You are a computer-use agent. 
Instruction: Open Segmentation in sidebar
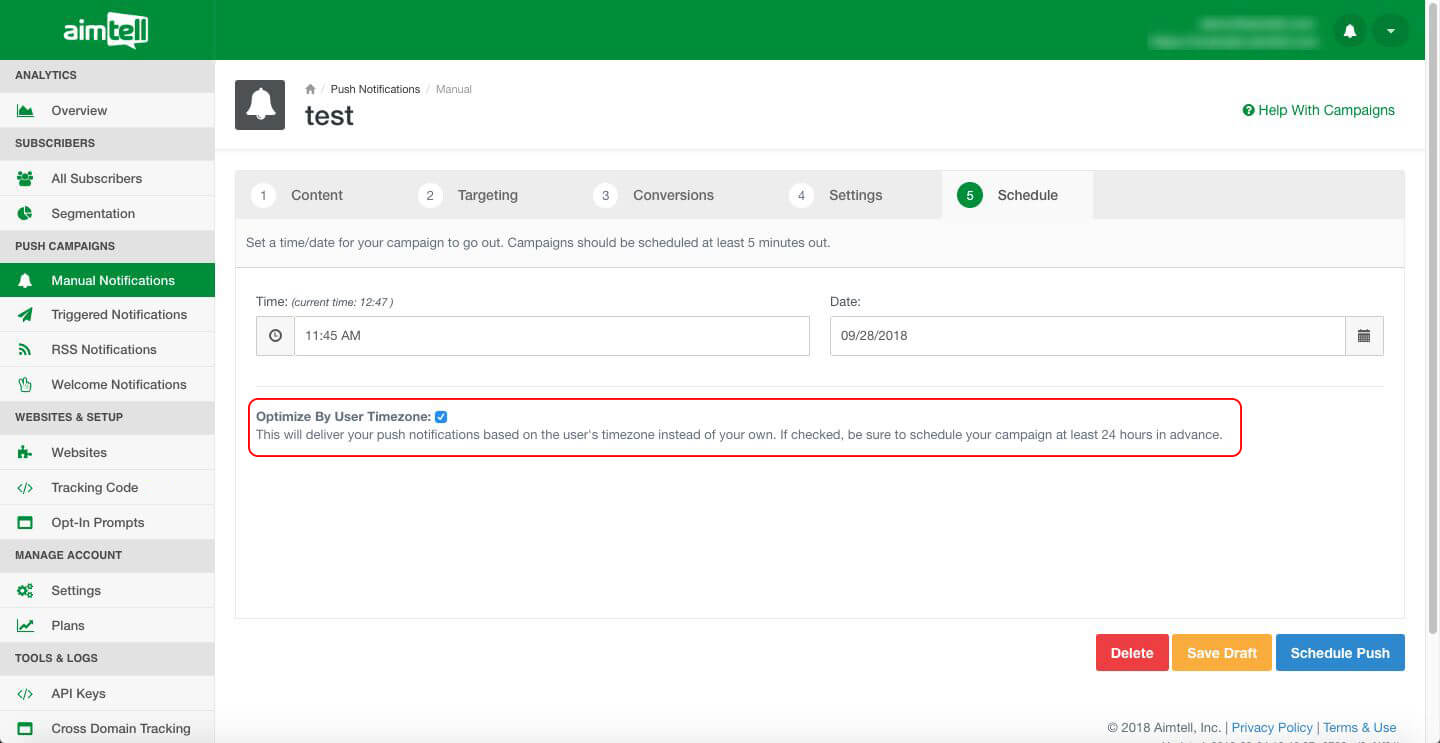[x=107, y=214]
